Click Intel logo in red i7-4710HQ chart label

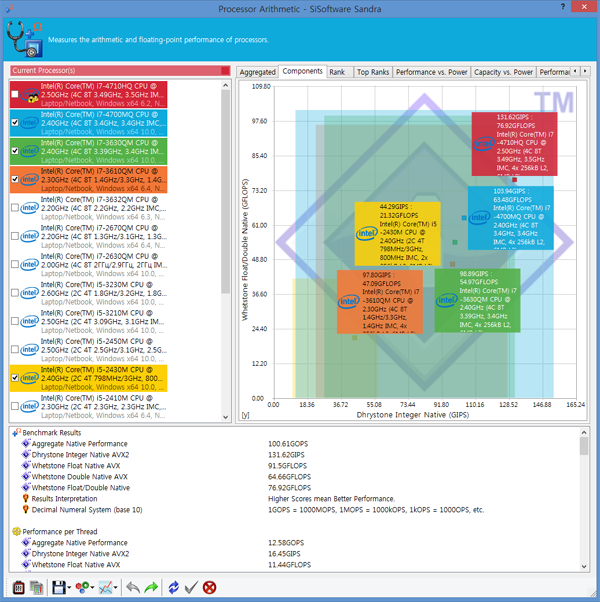coord(483,144)
